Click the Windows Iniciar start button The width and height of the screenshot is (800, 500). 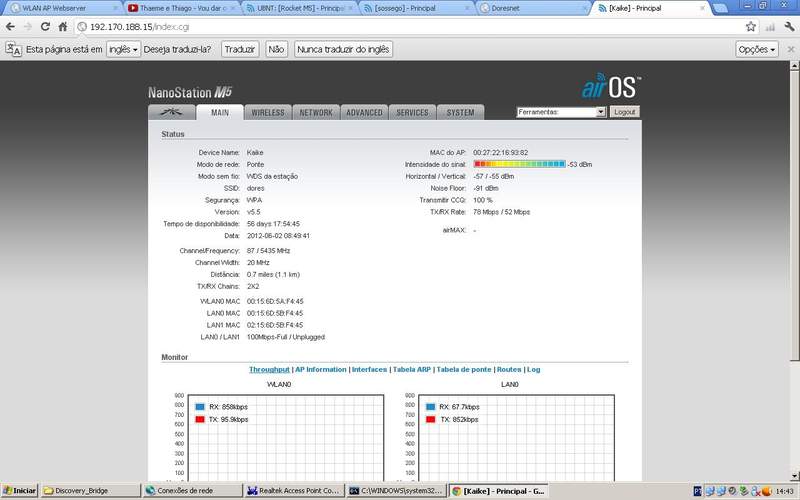[19, 491]
